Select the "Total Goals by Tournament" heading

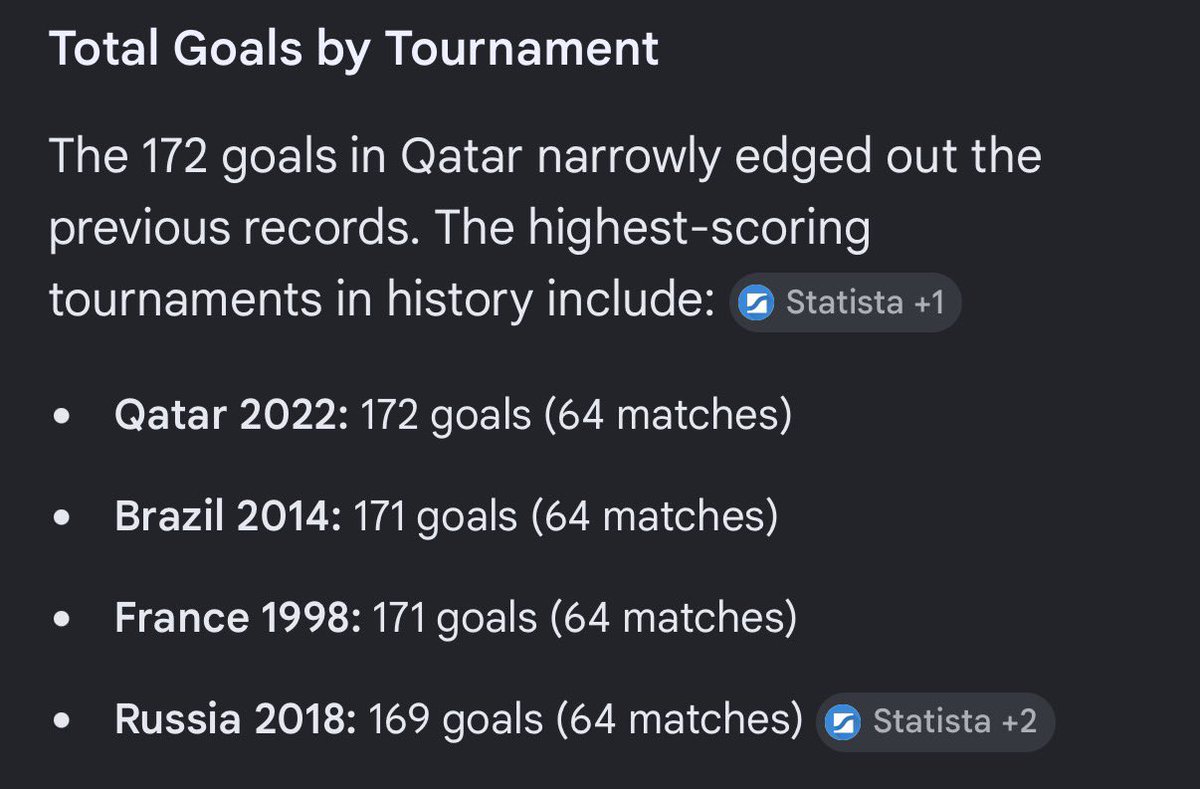tap(354, 49)
